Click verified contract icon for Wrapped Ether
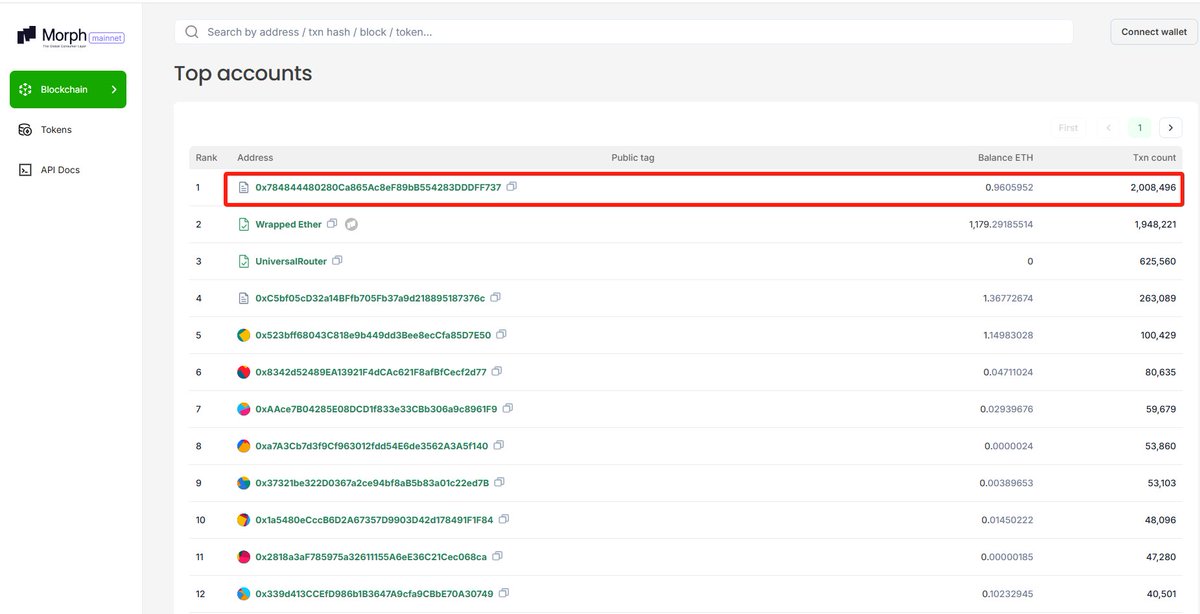Image resolution: width=1200 pixels, height=614 pixels. pyautogui.click(x=243, y=225)
